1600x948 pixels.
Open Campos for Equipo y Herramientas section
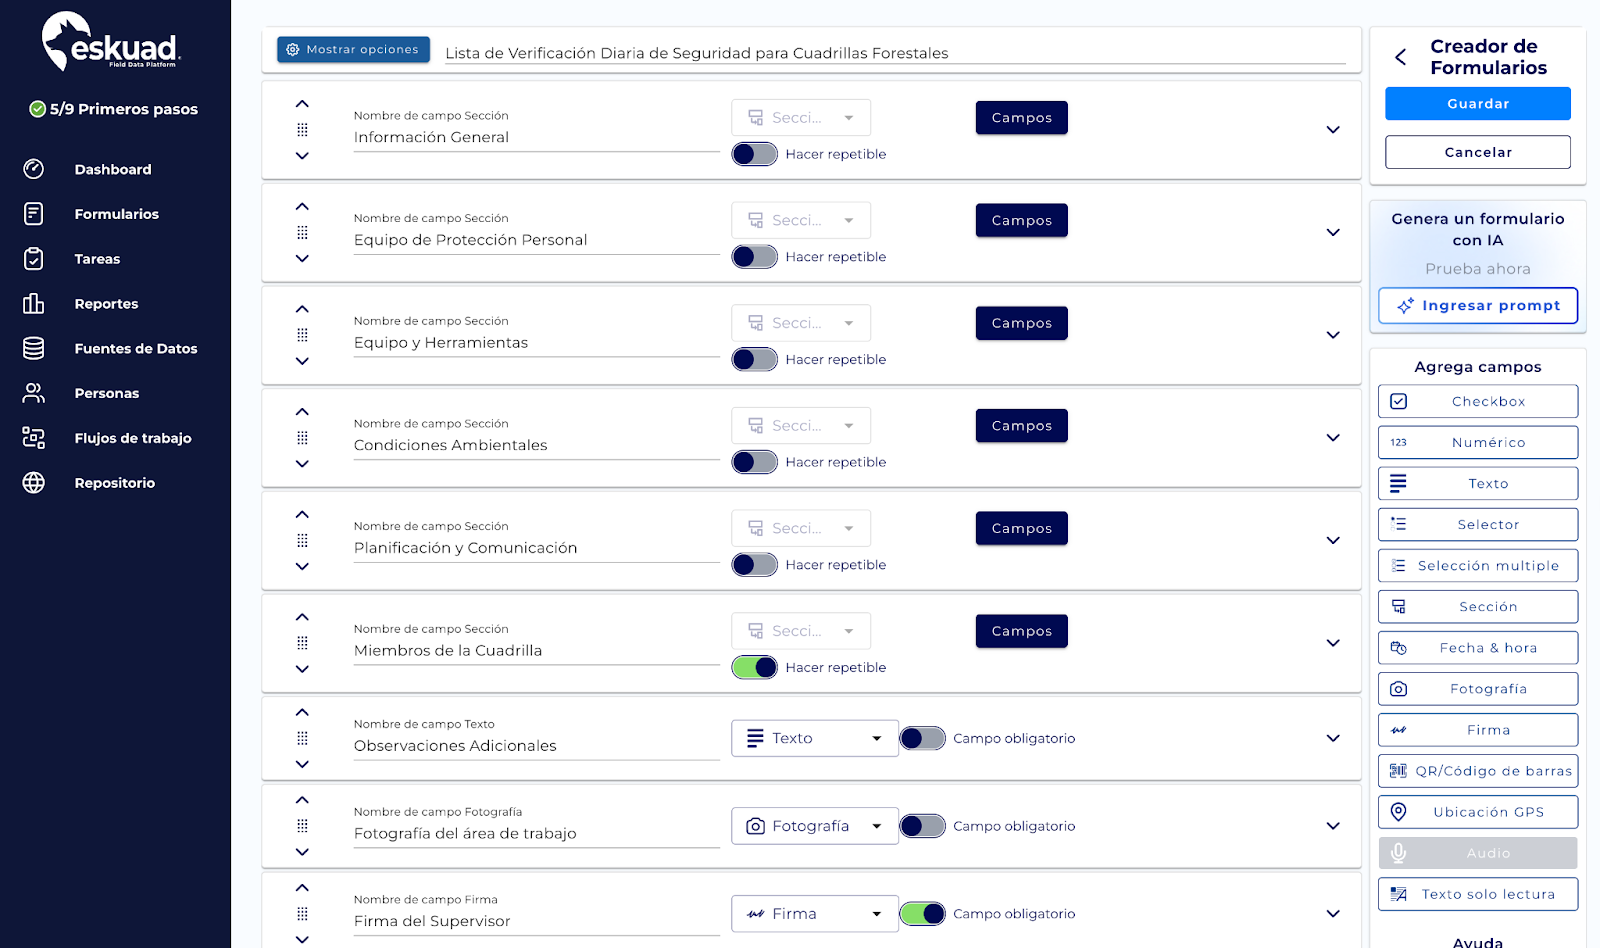pos(1022,323)
